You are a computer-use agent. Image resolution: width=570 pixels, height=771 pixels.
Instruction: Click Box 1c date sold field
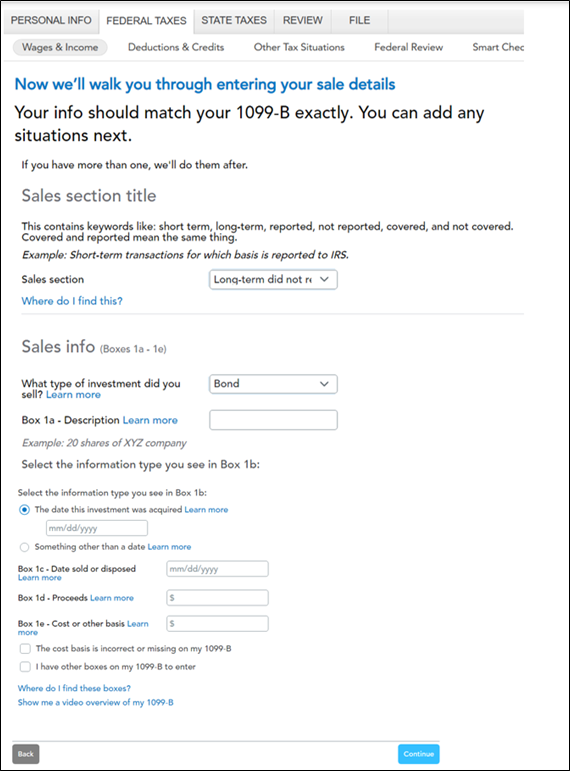pos(217,569)
